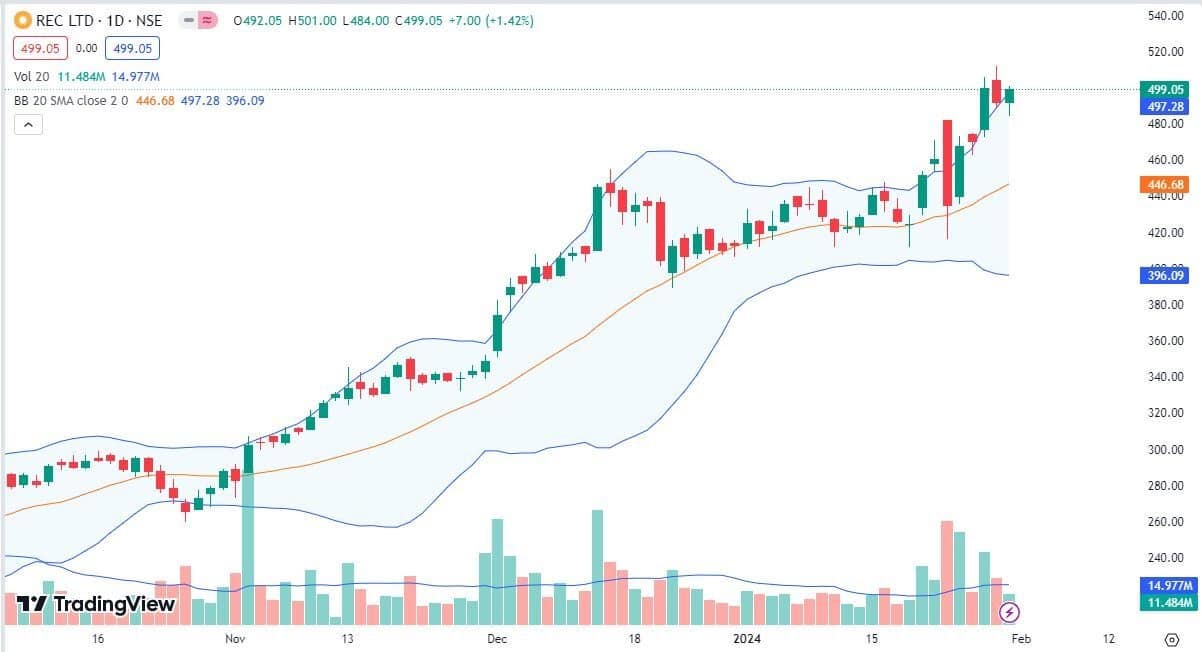Click the TradingView logo
Viewport: 1202px width, 652px height.
[x=96, y=604]
